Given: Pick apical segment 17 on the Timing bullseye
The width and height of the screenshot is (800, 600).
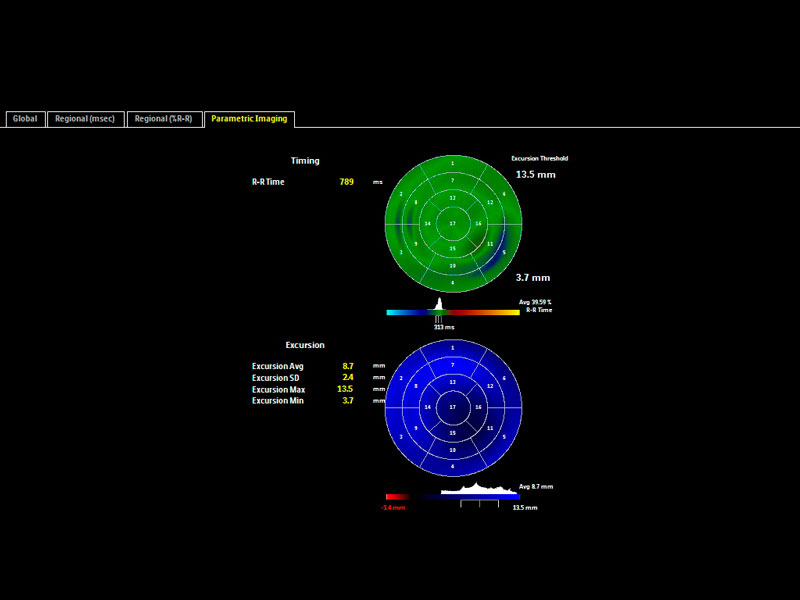Looking at the screenshot, I should pos(453,223).
